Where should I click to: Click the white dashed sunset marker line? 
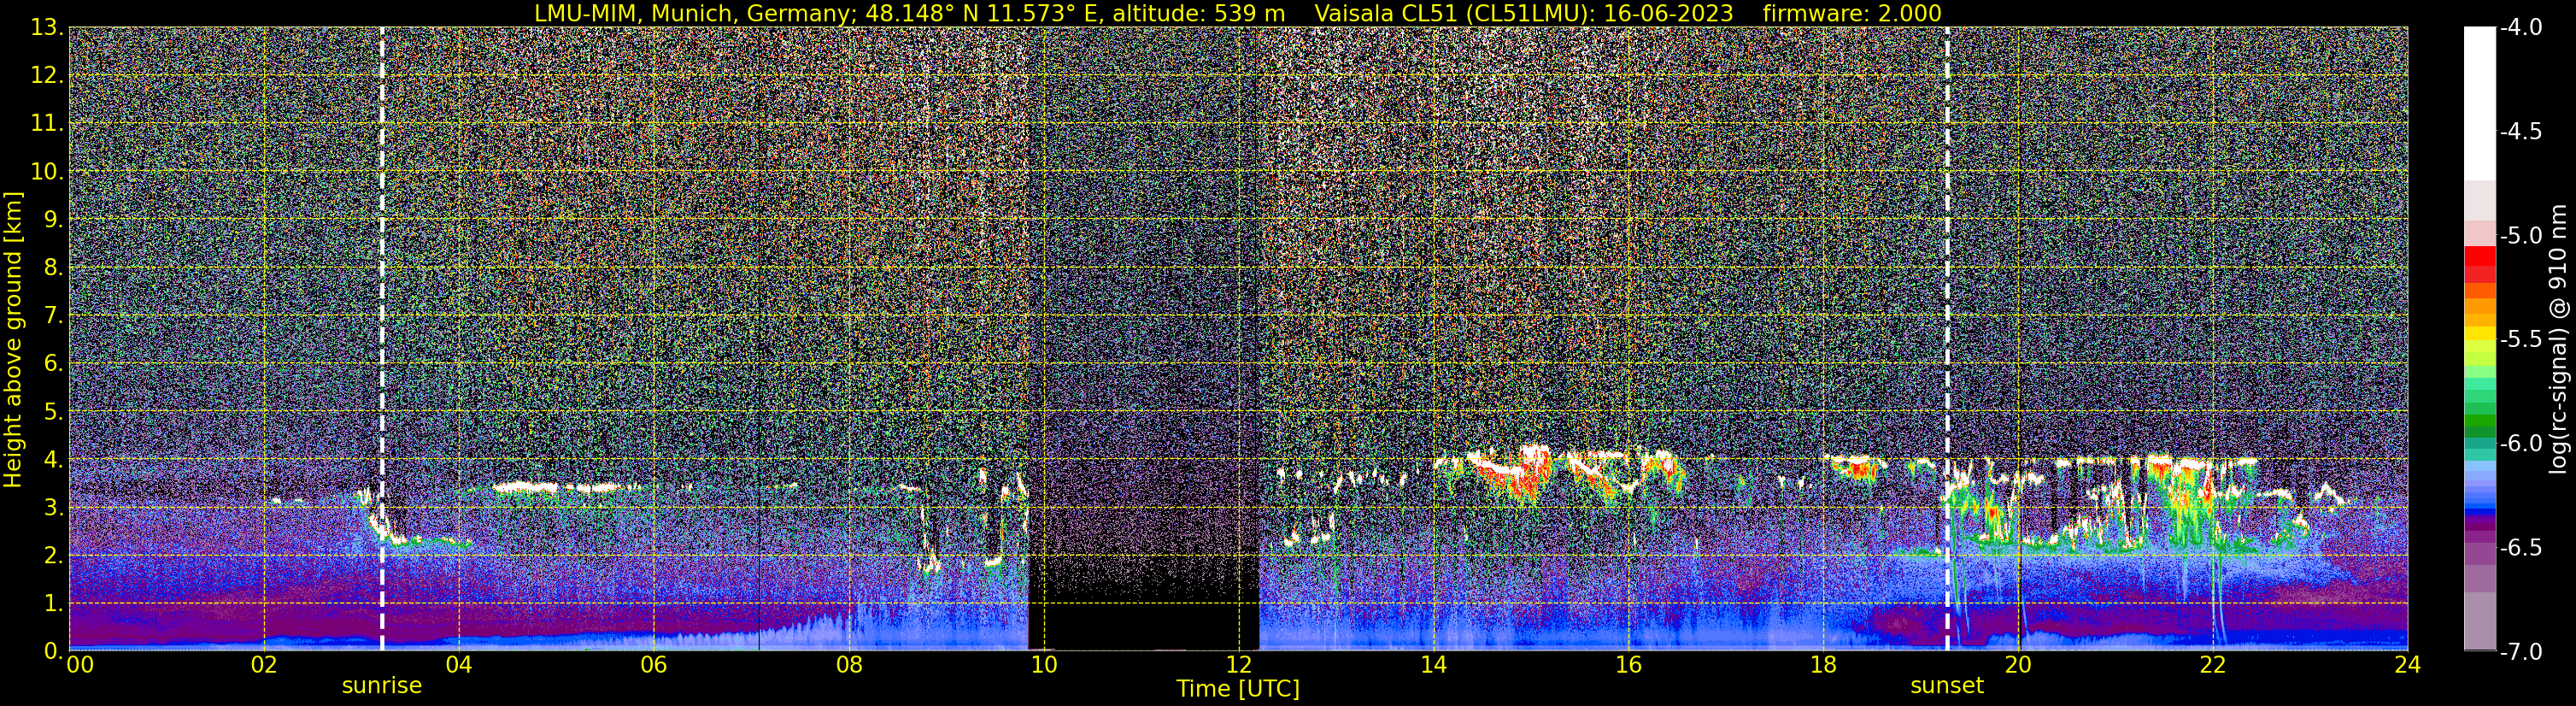[x=1947, y=338]
